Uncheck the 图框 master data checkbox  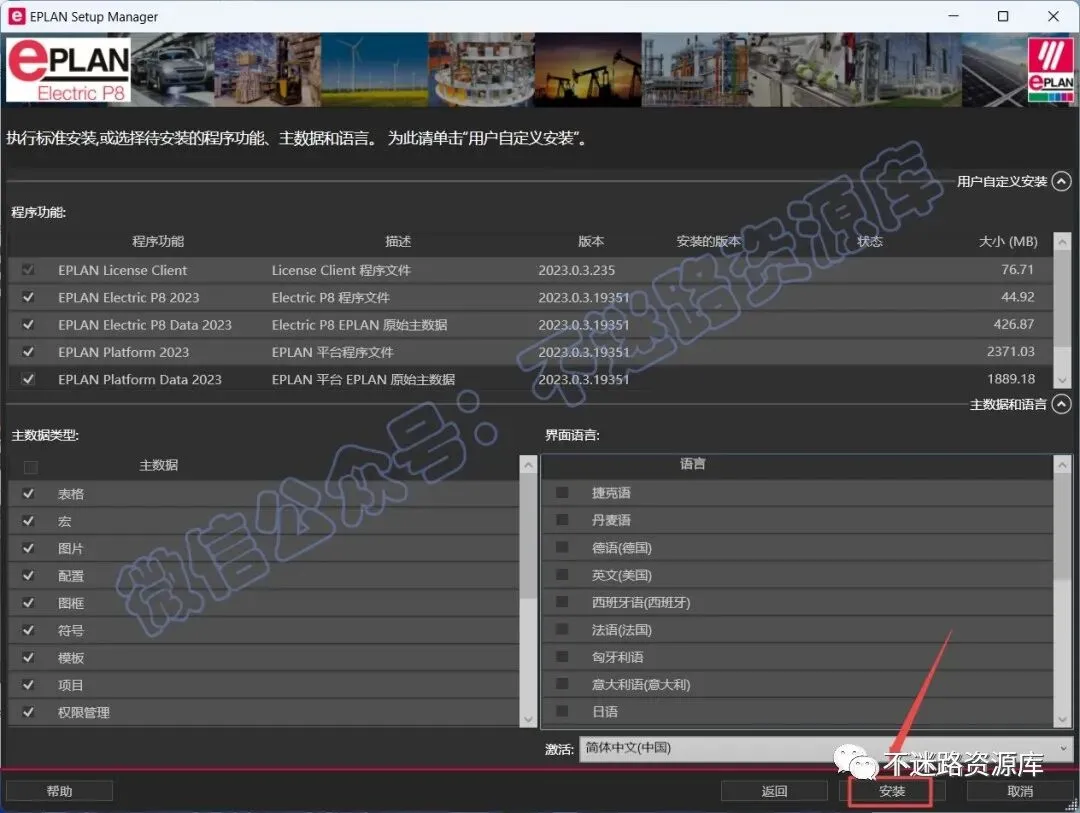[28, 603]
